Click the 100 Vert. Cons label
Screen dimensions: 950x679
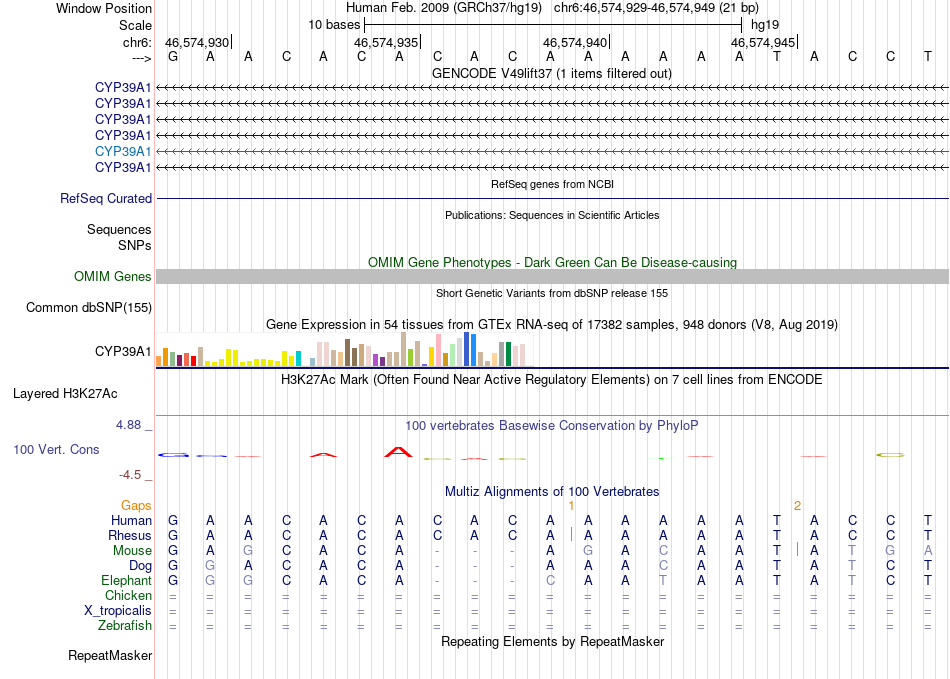(x=56, y=449)
